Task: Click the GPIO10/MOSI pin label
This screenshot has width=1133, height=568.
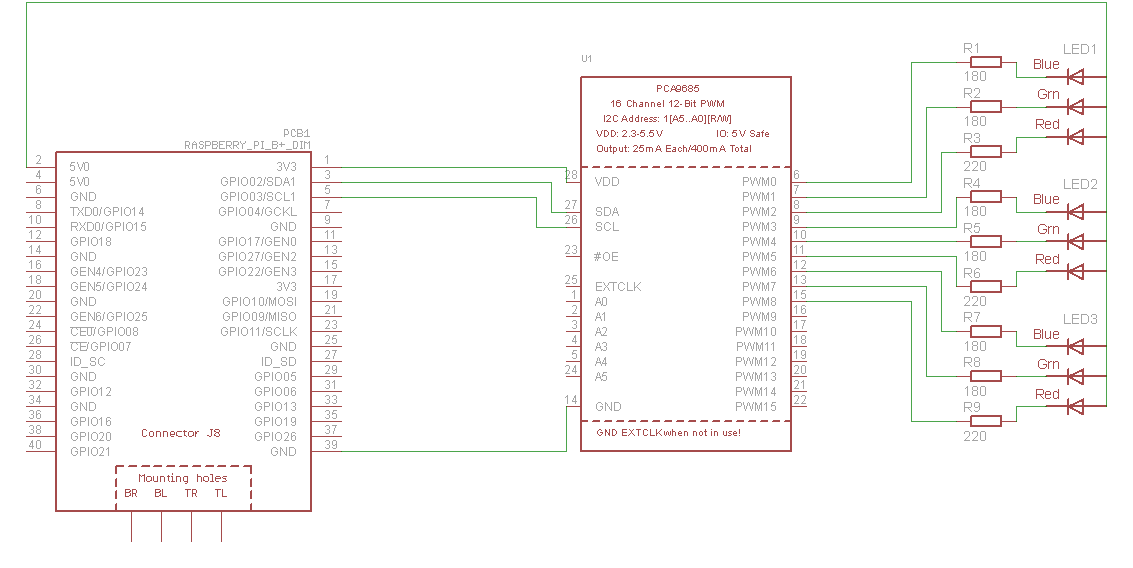Action: click(259, 301)
